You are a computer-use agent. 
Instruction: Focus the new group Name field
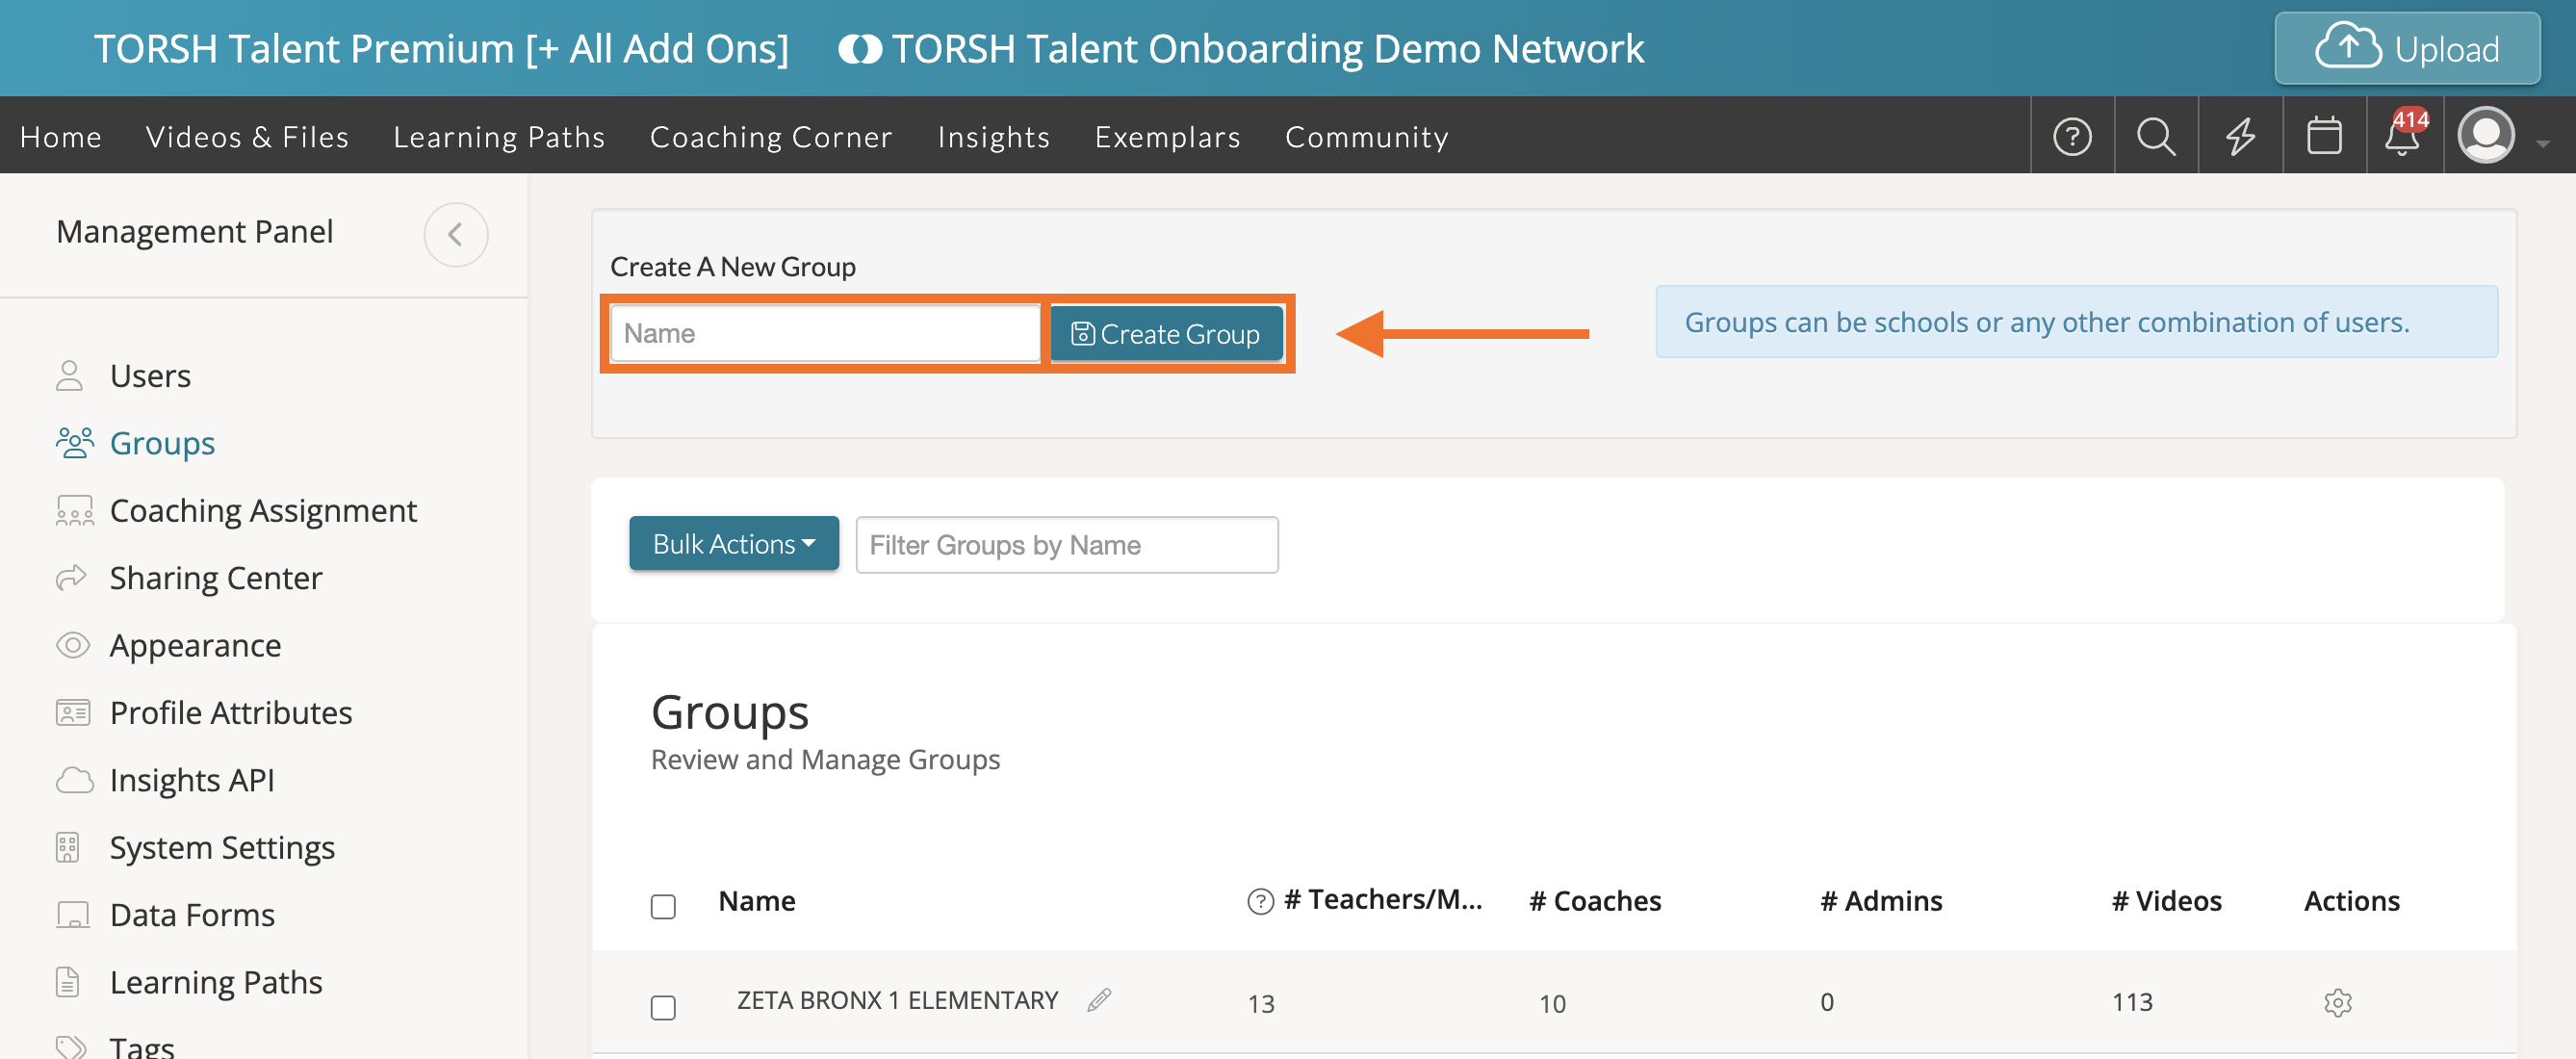825,333
